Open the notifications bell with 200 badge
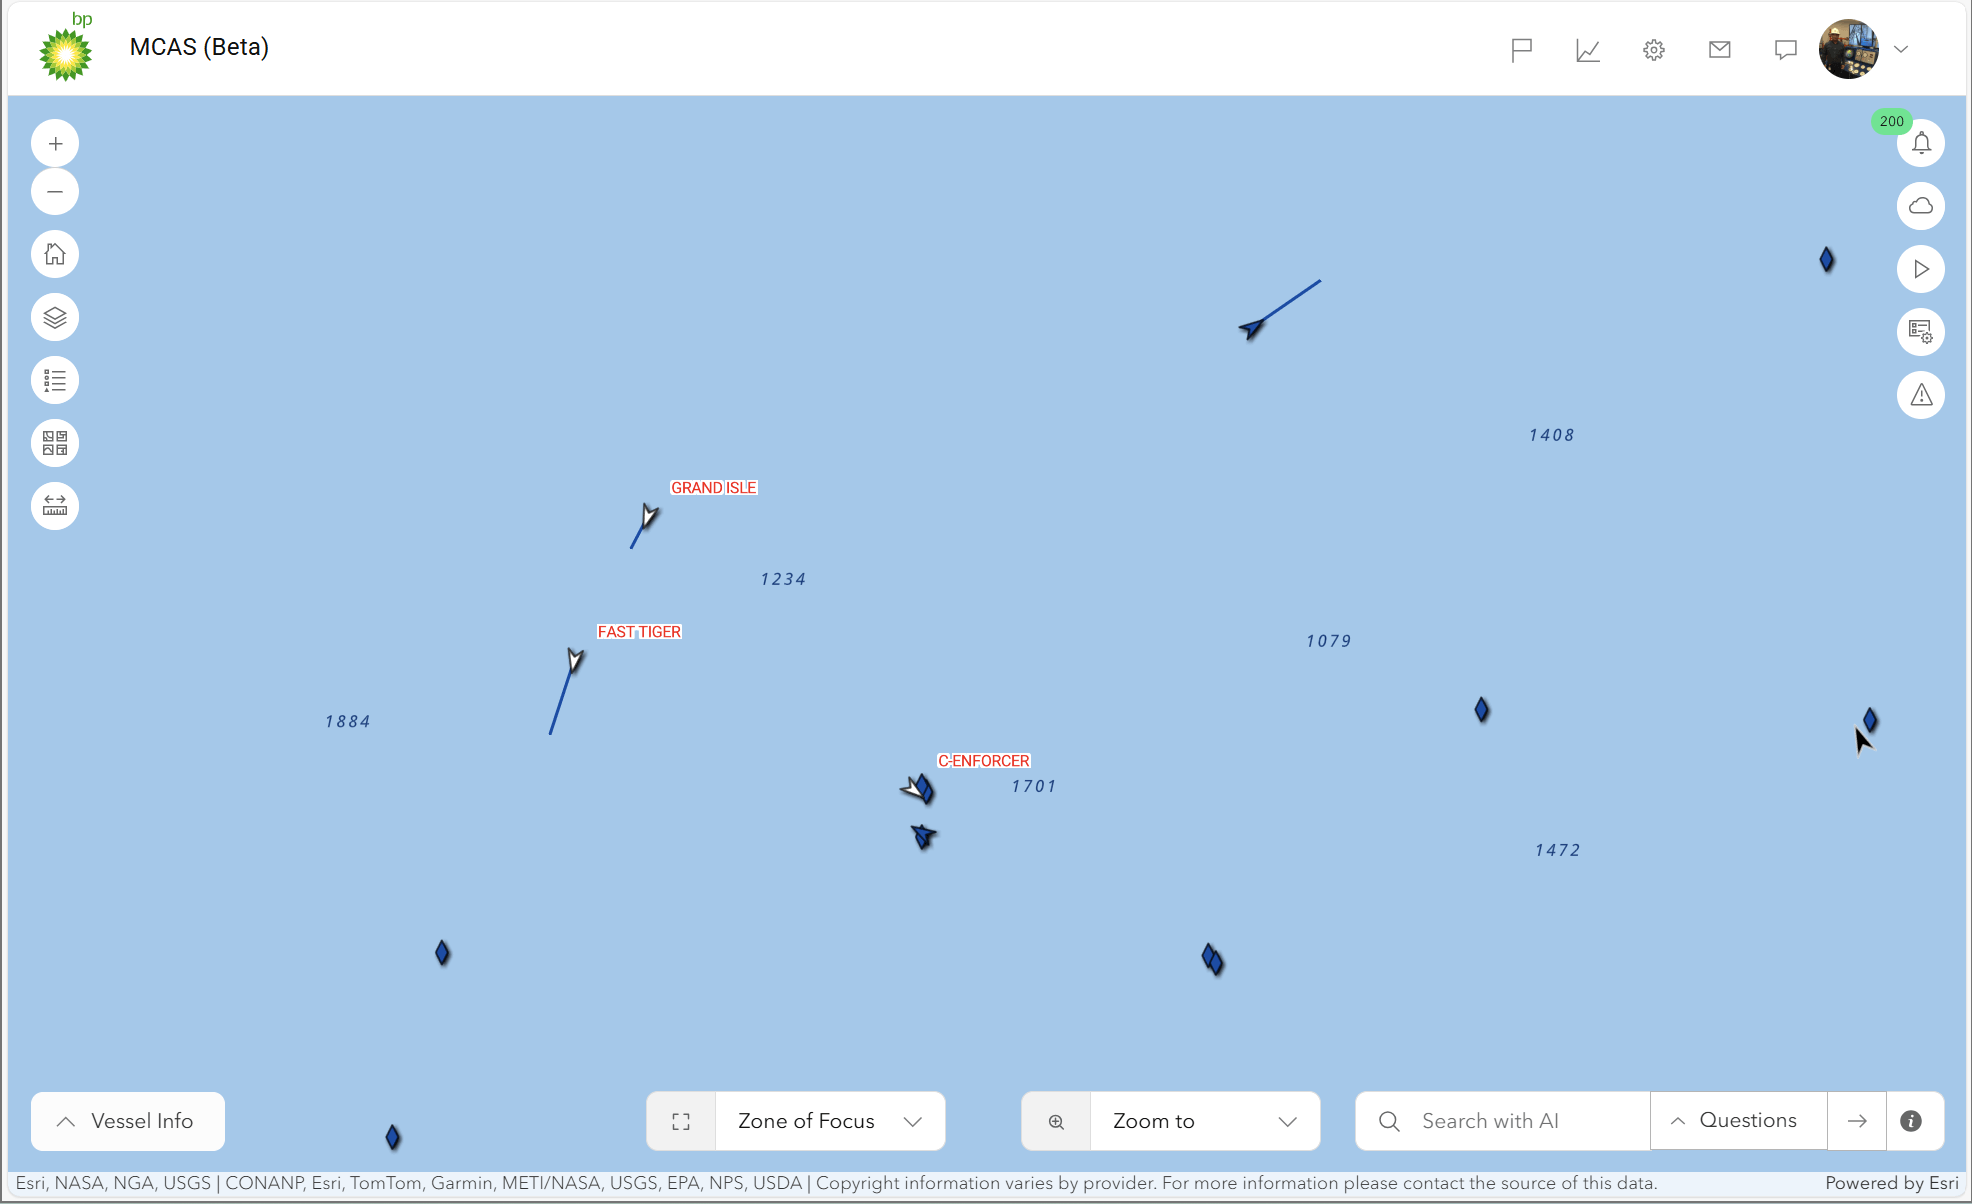The height and width of the screenshot is (1204, 1972). pyautogui.click(x=1920, y=144)
